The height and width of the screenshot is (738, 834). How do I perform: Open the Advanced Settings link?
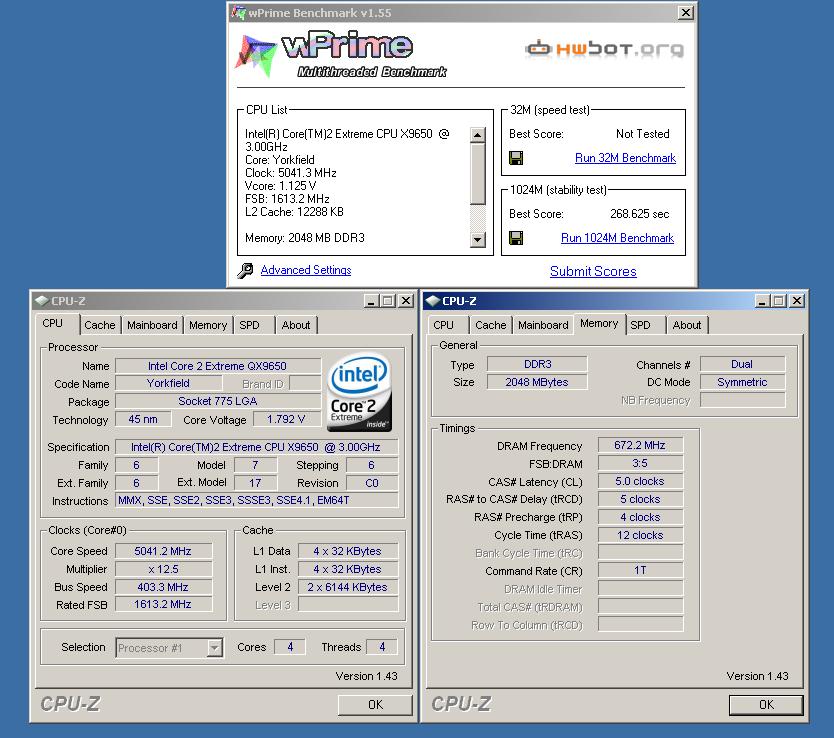tap(306, 270)
